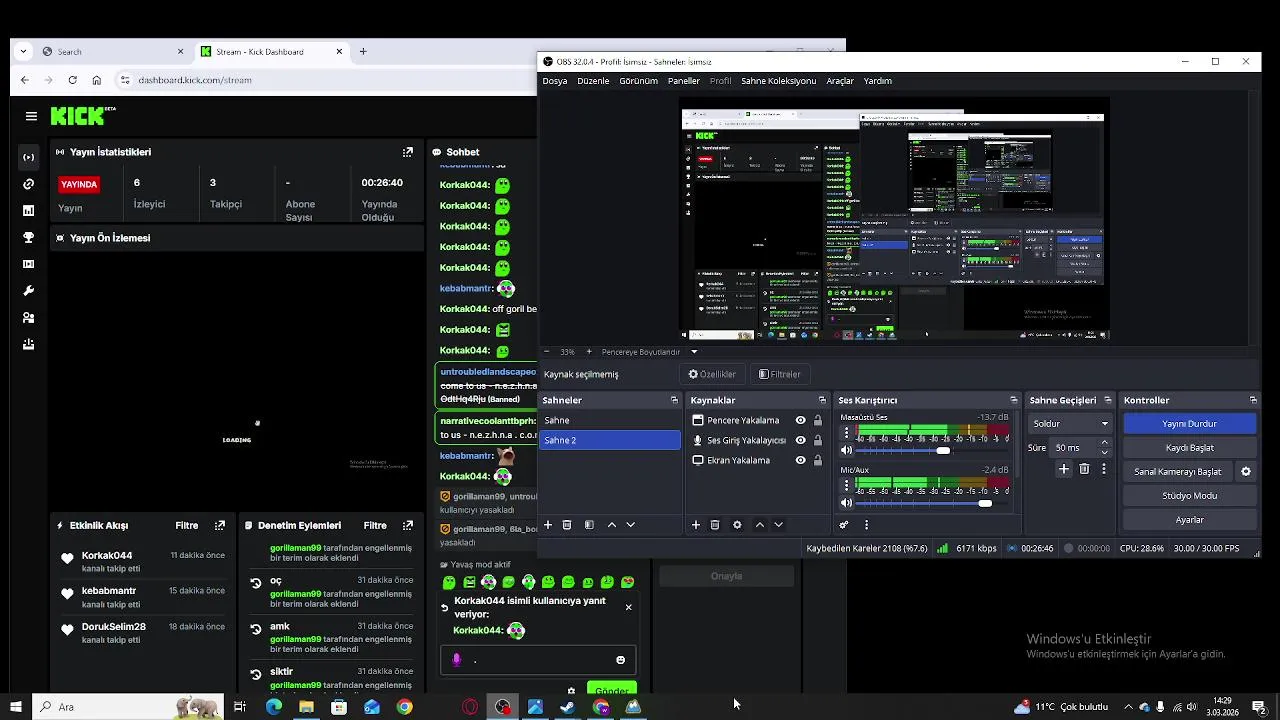Move selected source up in Kaynaklar

pyautogui.click(x=759, y=525)
